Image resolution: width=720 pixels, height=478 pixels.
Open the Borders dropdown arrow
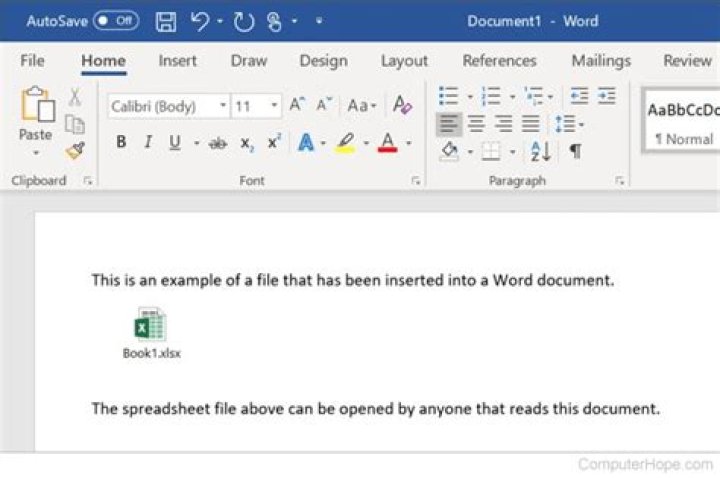point(512,152)
